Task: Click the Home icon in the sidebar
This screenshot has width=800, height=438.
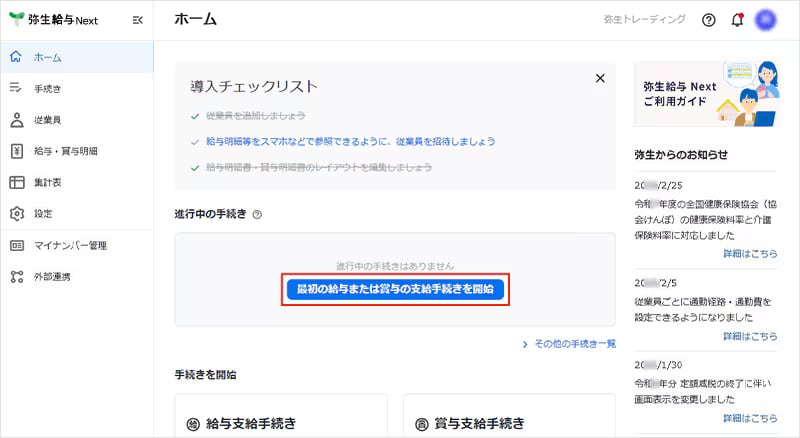Action: [x=16, y=57]
